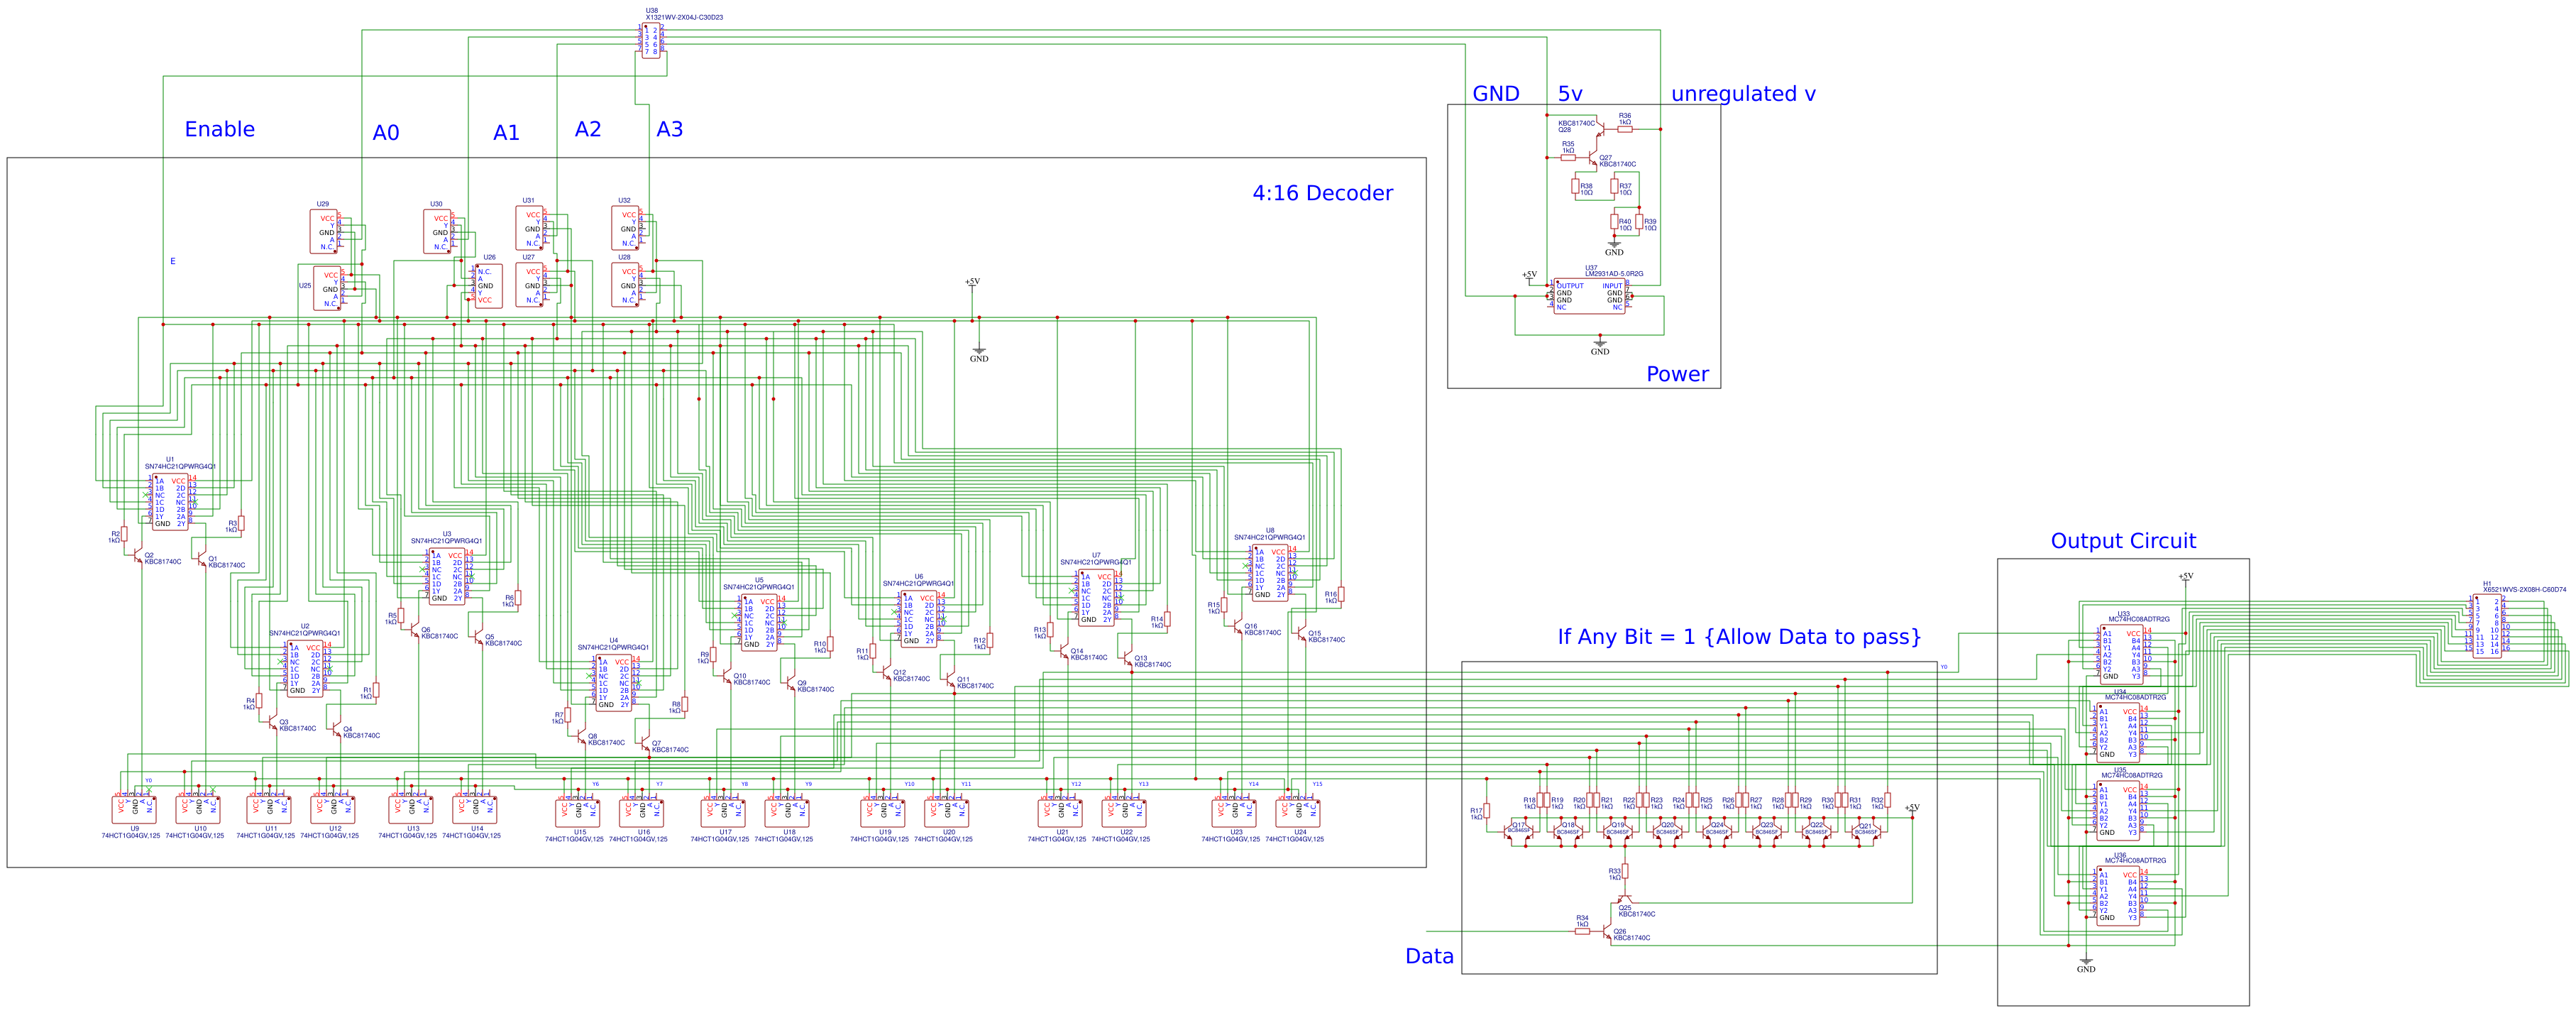Click resistor R33 above transistor Q25
The image size is (2576, 1013).
coord(1625,871)
